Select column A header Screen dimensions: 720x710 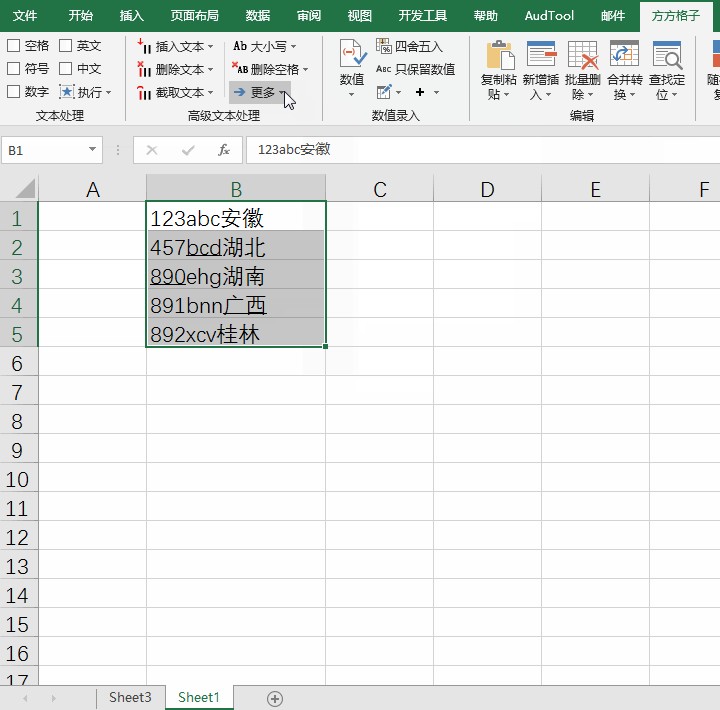point(93,189)
